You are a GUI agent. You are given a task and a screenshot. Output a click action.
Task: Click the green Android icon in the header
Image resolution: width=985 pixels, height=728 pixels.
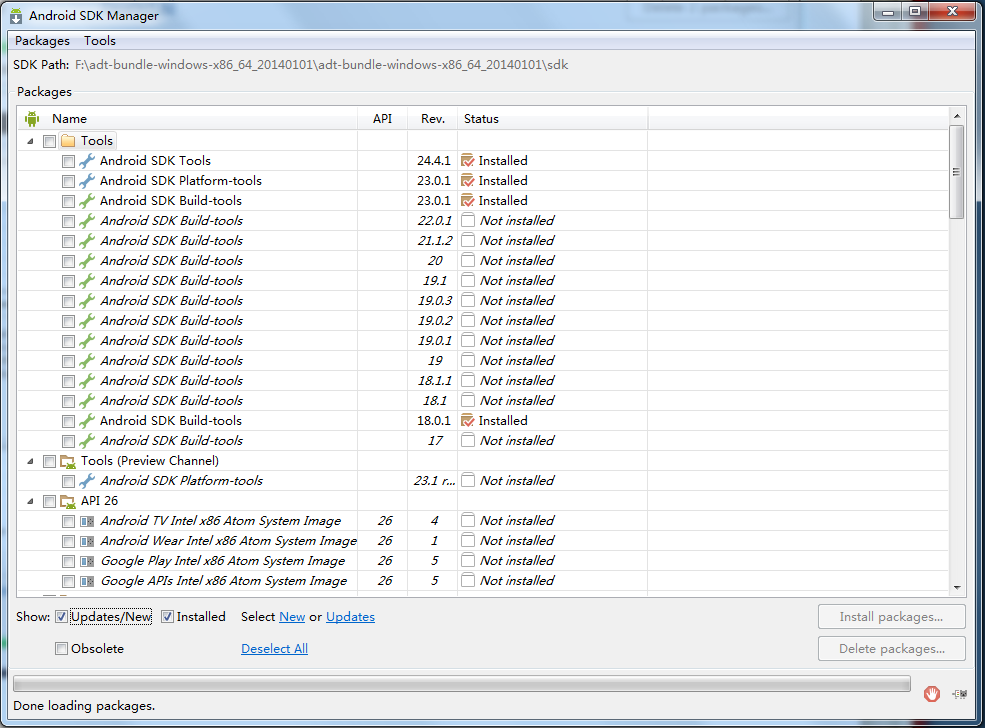pyautogui.click(x=32, y=119)
